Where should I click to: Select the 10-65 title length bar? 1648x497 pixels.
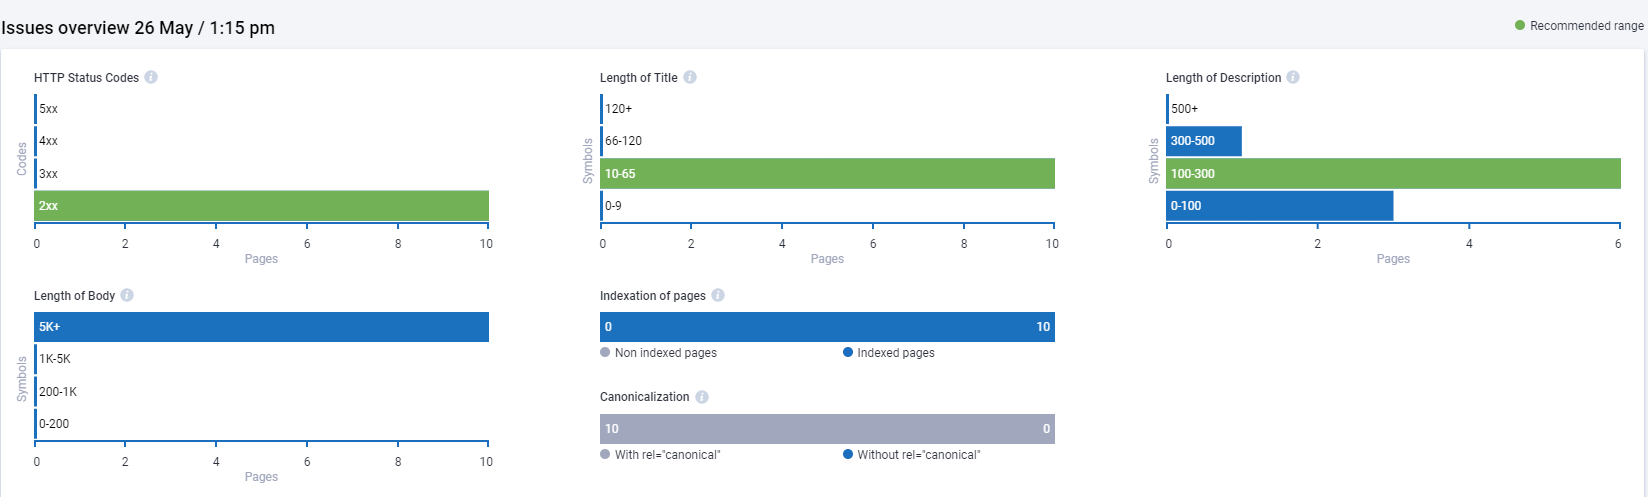pos(828,174)
